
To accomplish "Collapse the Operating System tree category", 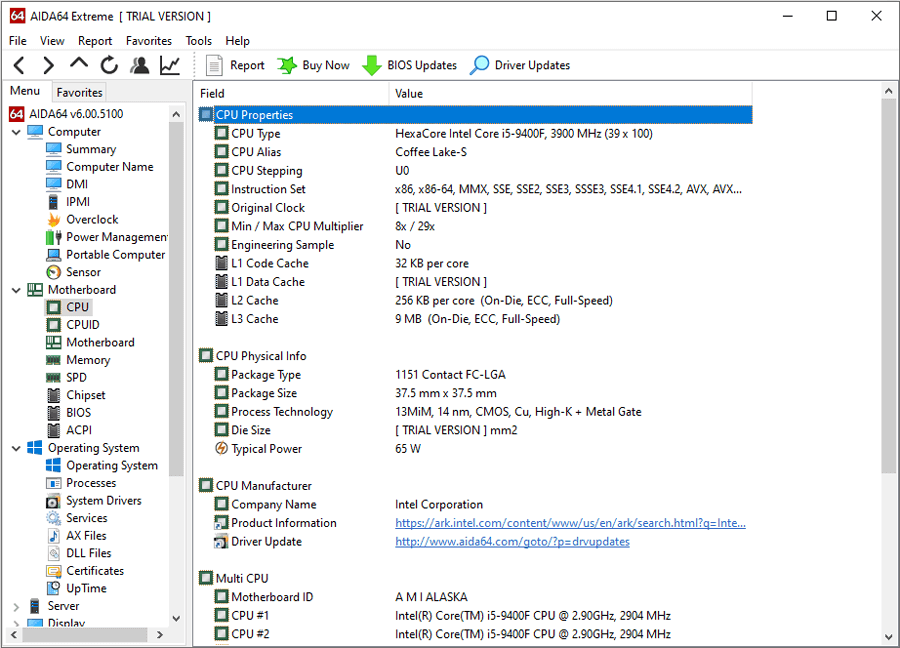I will click(x=16, y=448).
